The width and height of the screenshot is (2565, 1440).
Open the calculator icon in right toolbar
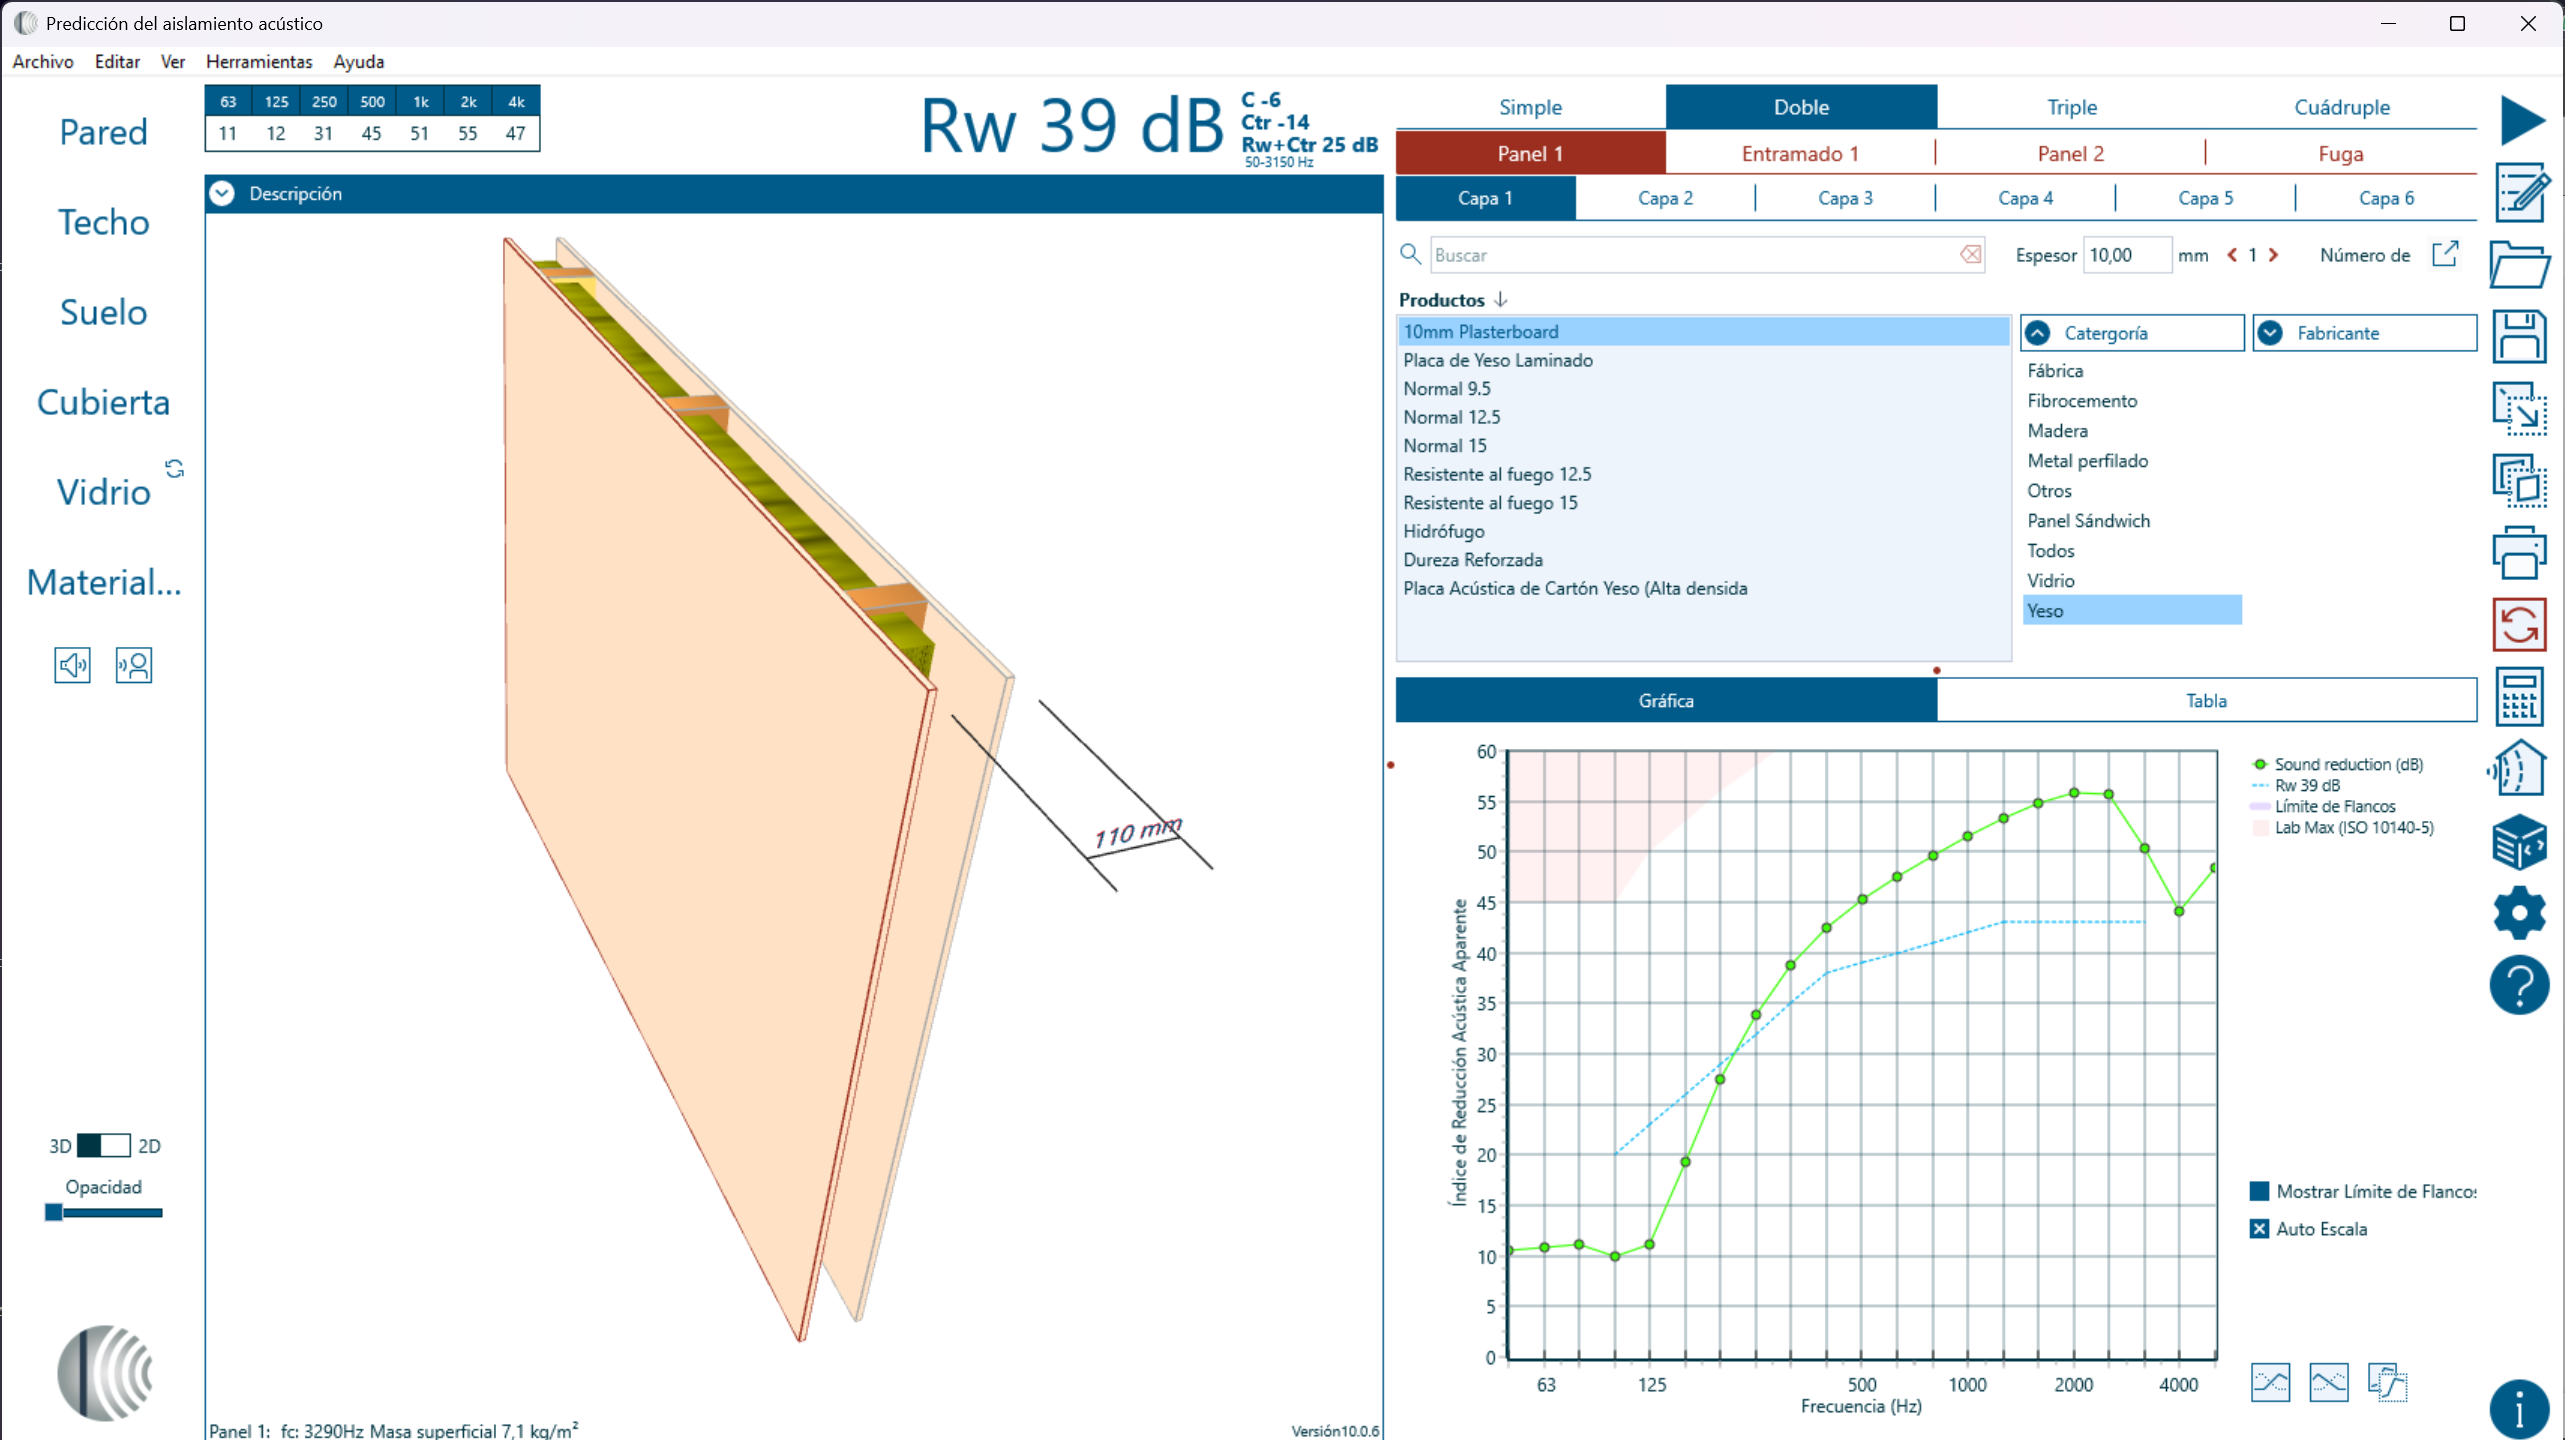click(2519, 697)
